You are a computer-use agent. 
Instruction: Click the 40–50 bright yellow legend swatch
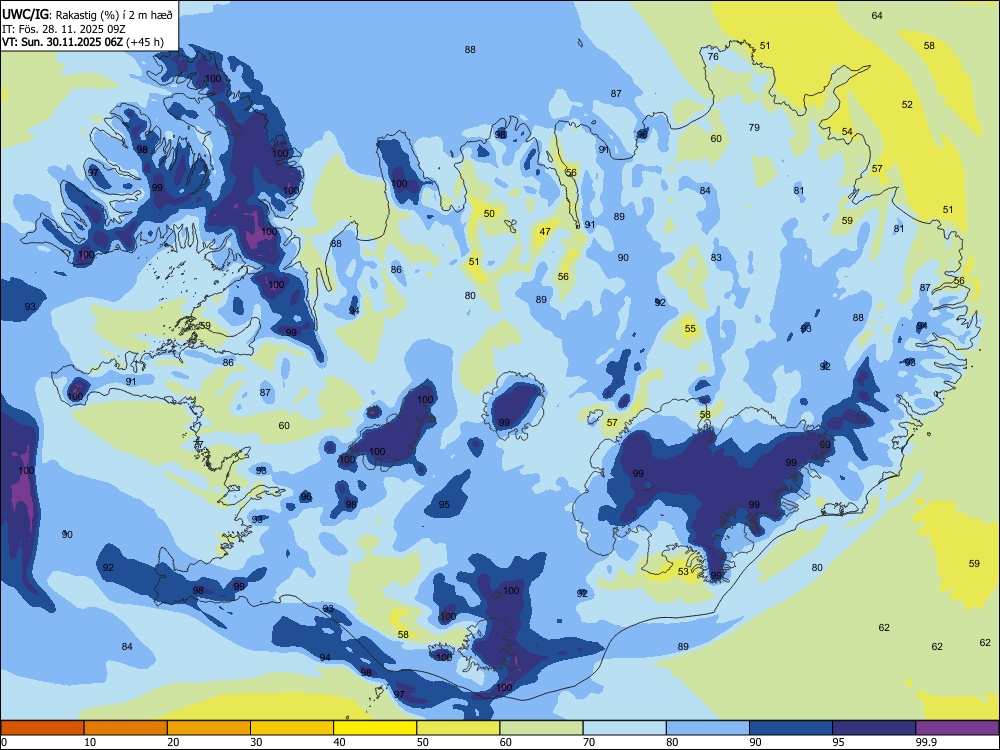click(375, 728)
